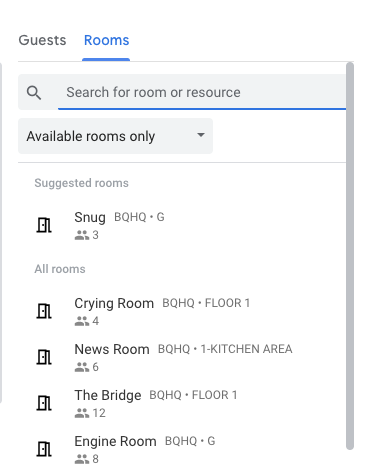Select the Rooms tab

(x=106, y=40)
